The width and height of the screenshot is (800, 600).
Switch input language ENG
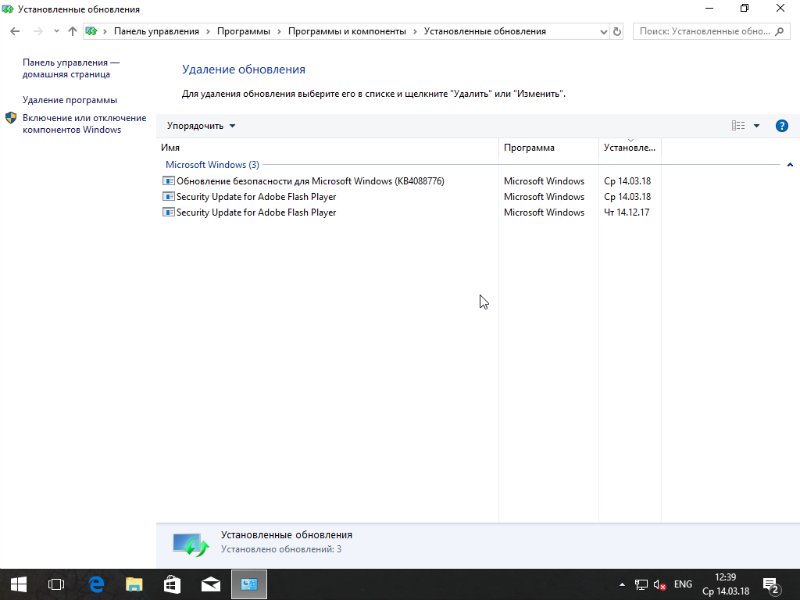683,585
